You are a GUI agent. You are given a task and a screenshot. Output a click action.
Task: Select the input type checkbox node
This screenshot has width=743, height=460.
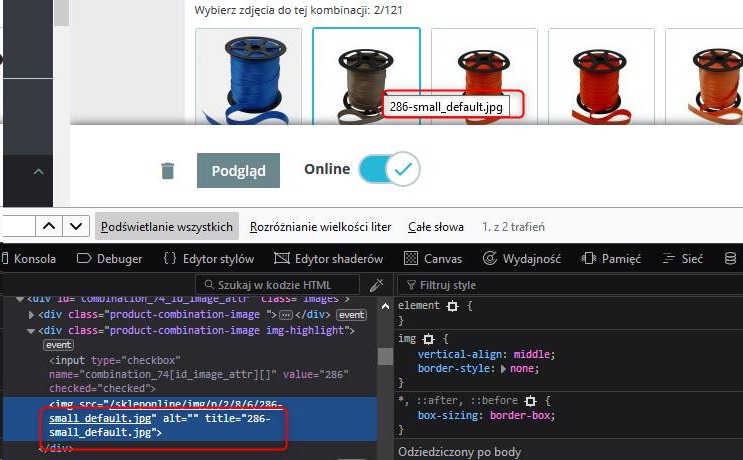(x=199, y=374)
